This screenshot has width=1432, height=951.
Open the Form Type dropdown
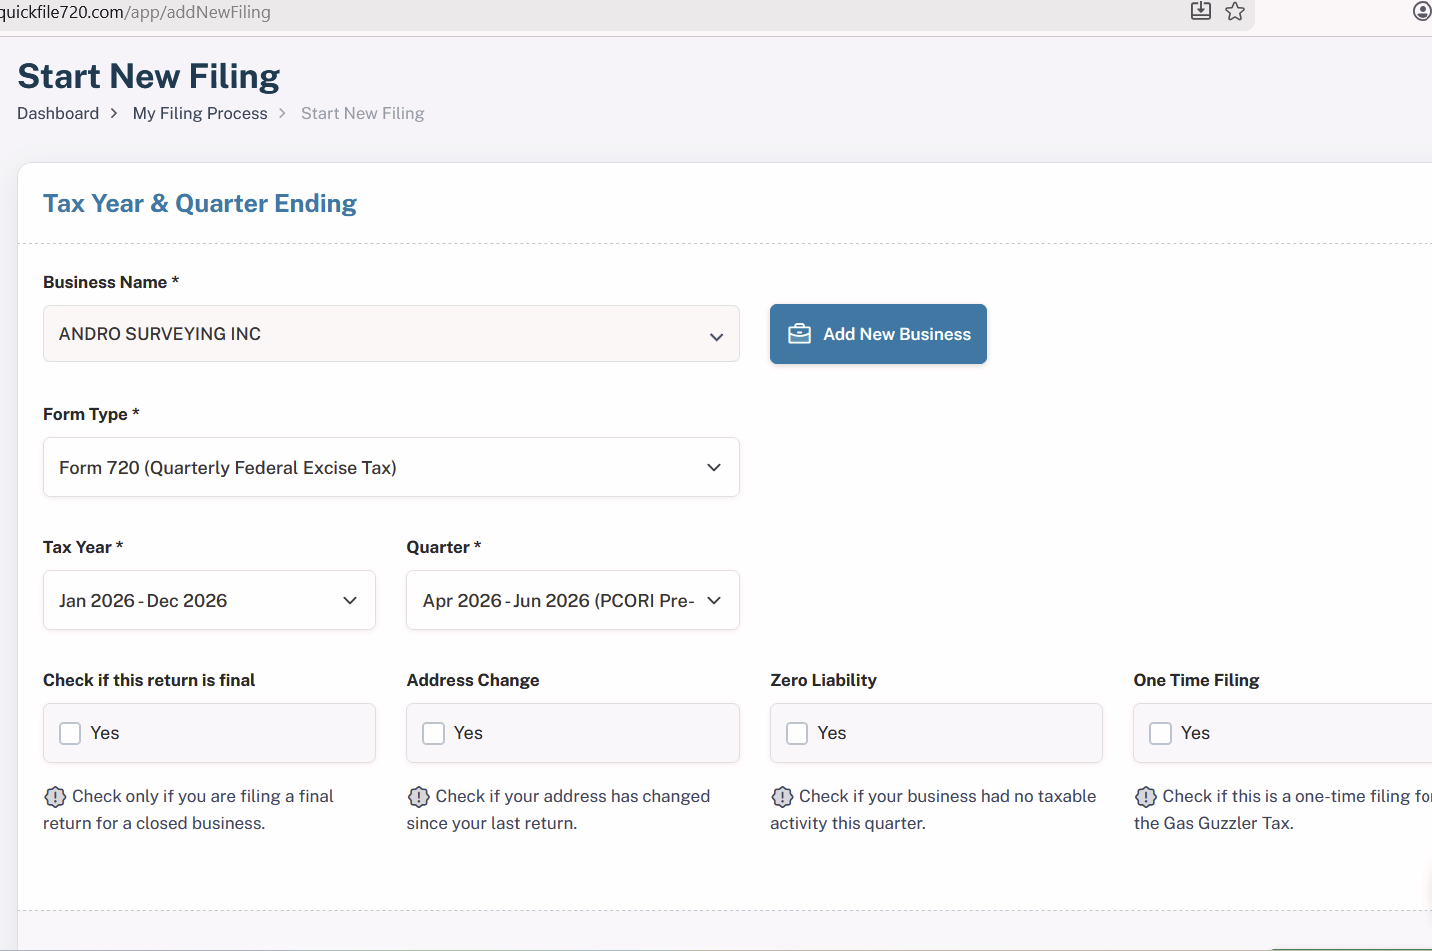[x=391, y=467]
